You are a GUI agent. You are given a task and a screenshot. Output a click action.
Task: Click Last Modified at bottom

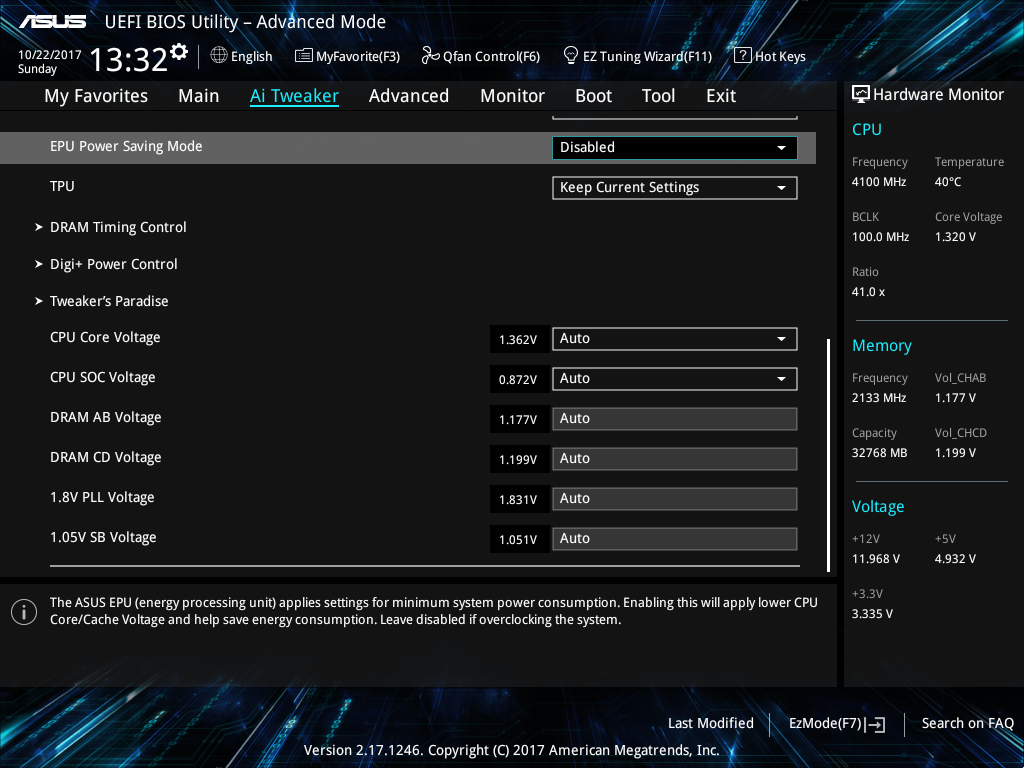click(711, 723)
